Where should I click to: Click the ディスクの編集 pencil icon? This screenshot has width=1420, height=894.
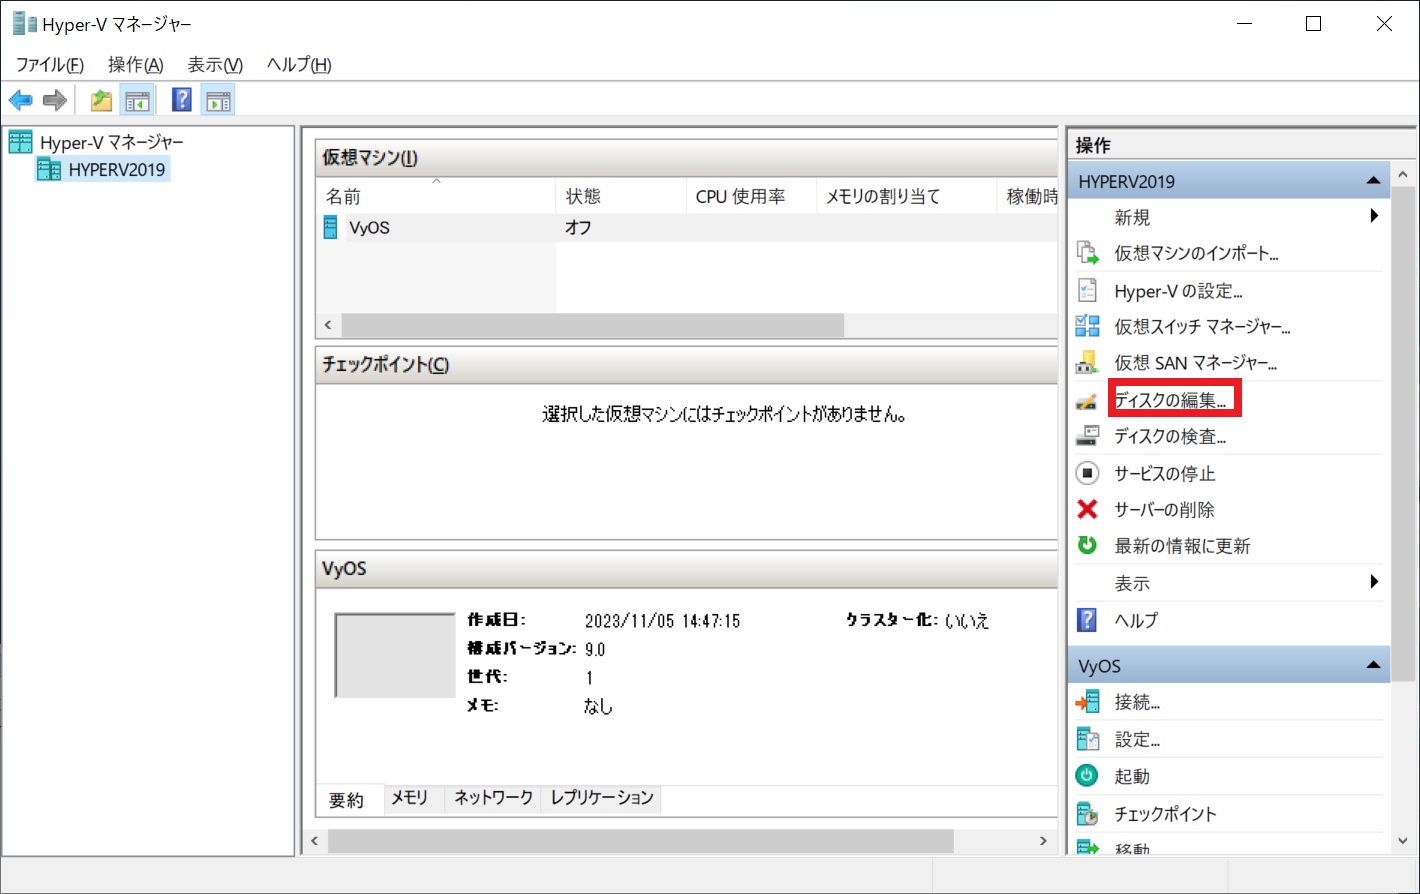[x=1087, y=401]
